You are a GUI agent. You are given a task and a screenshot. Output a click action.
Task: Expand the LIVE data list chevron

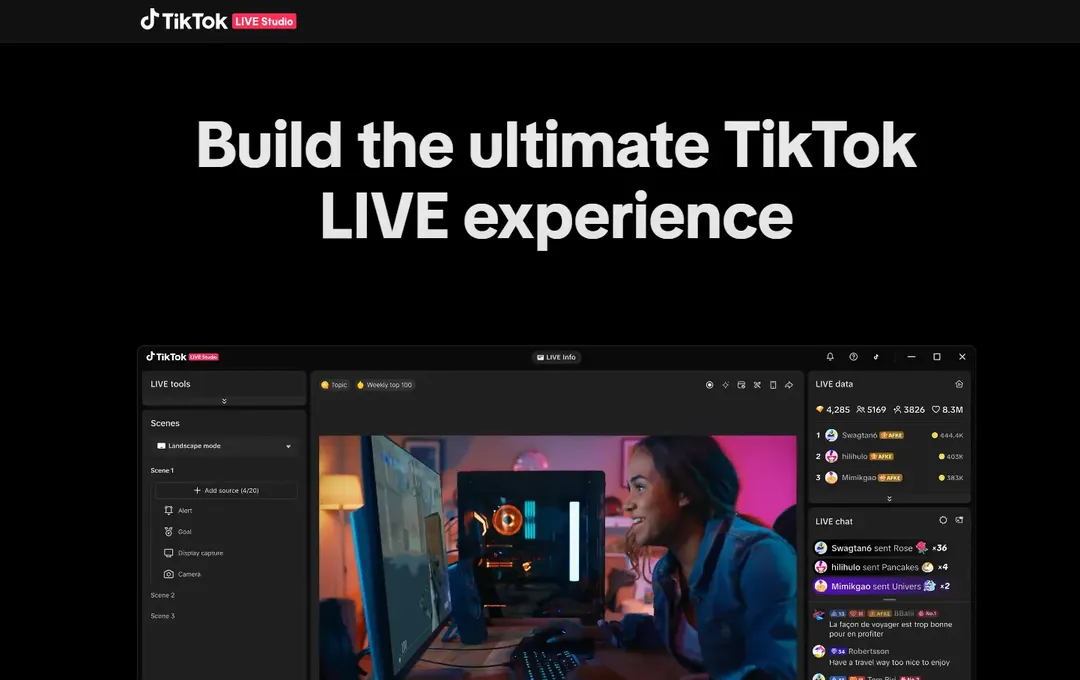point(889,498)
